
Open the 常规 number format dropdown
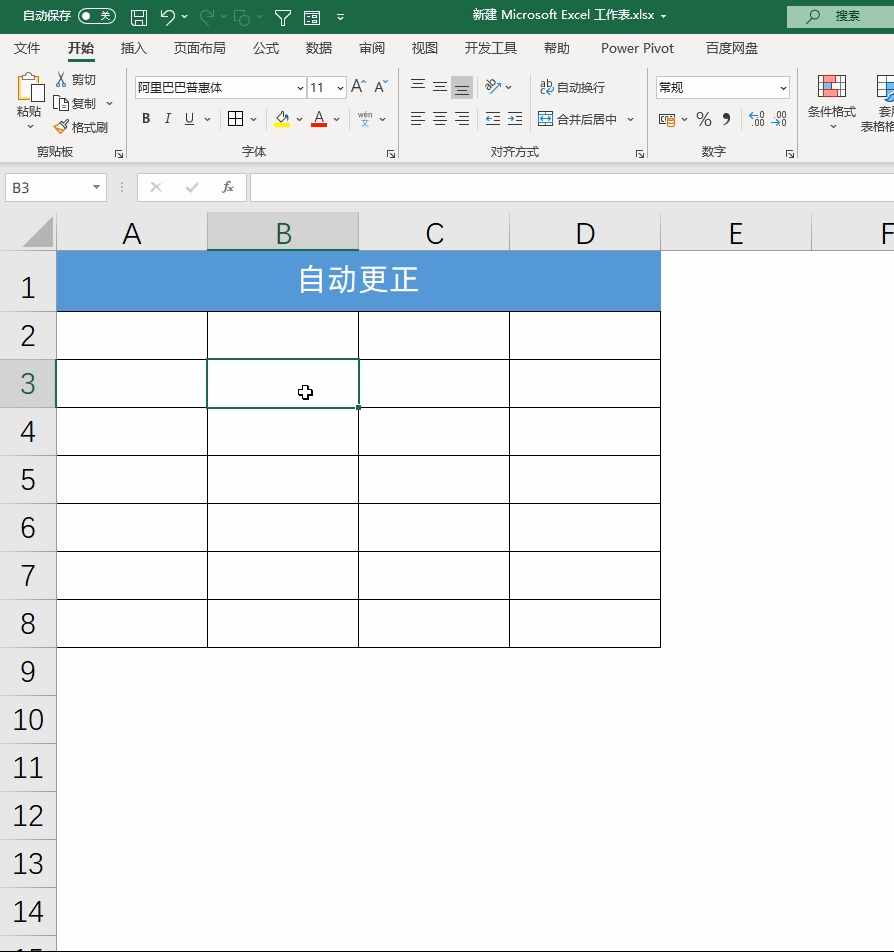pyautogui.click(x=783, y=88)
